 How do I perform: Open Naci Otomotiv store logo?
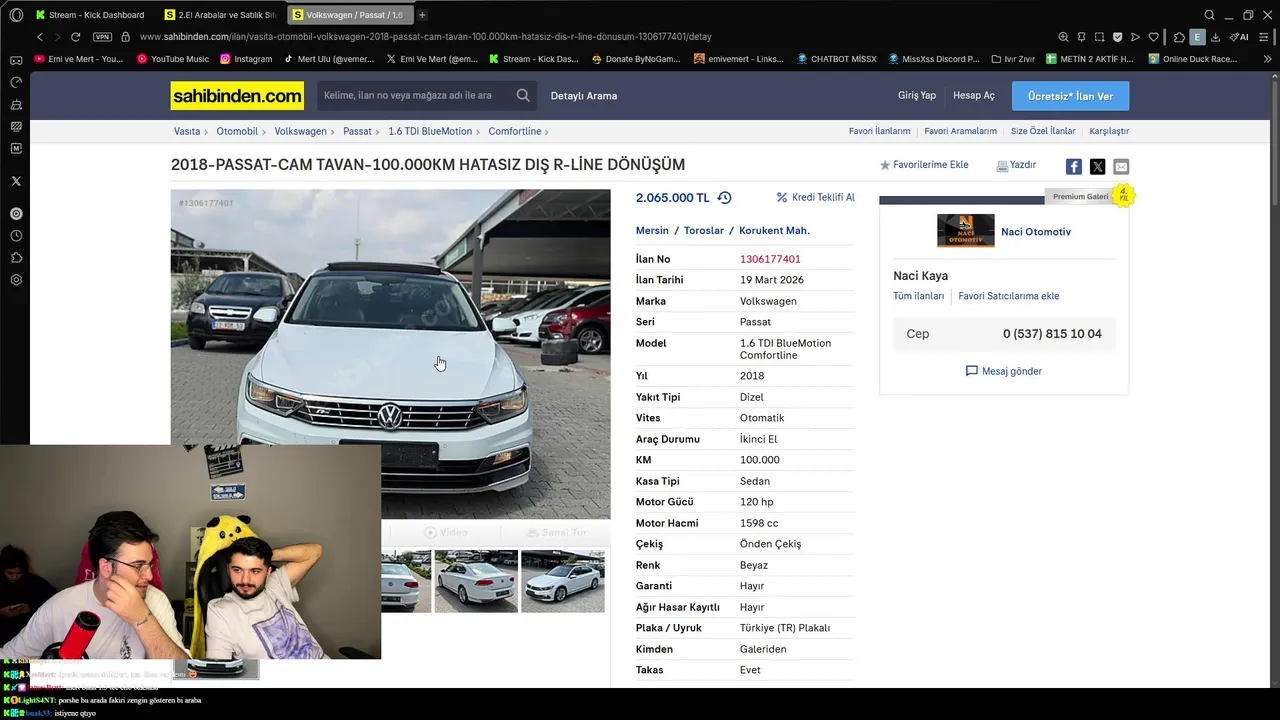tap(966, 231)
